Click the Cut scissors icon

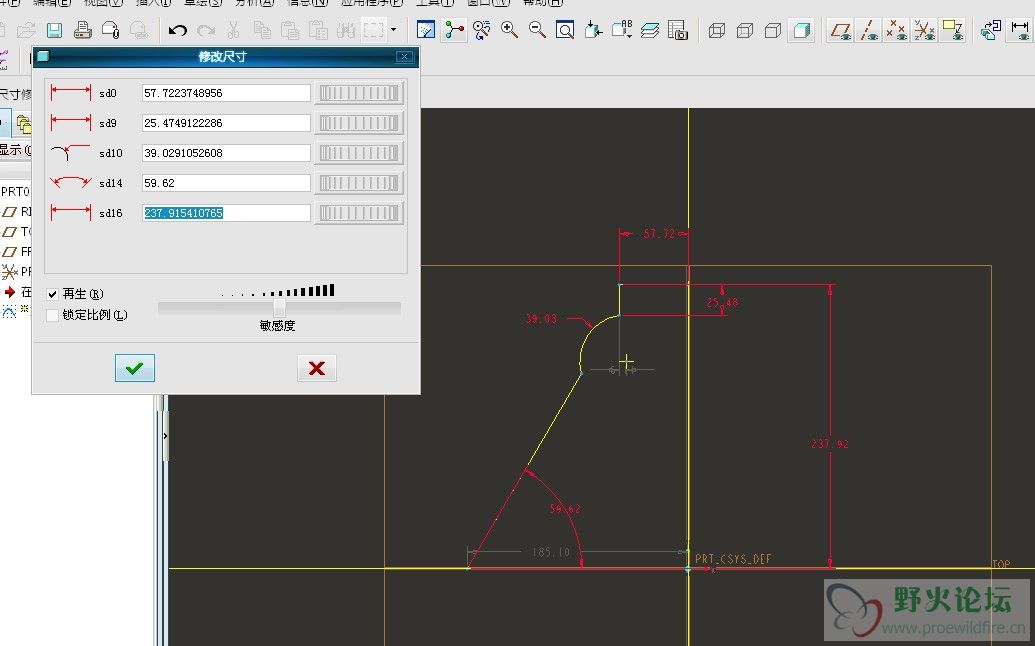pyautogui.click(x=234, y=30)
